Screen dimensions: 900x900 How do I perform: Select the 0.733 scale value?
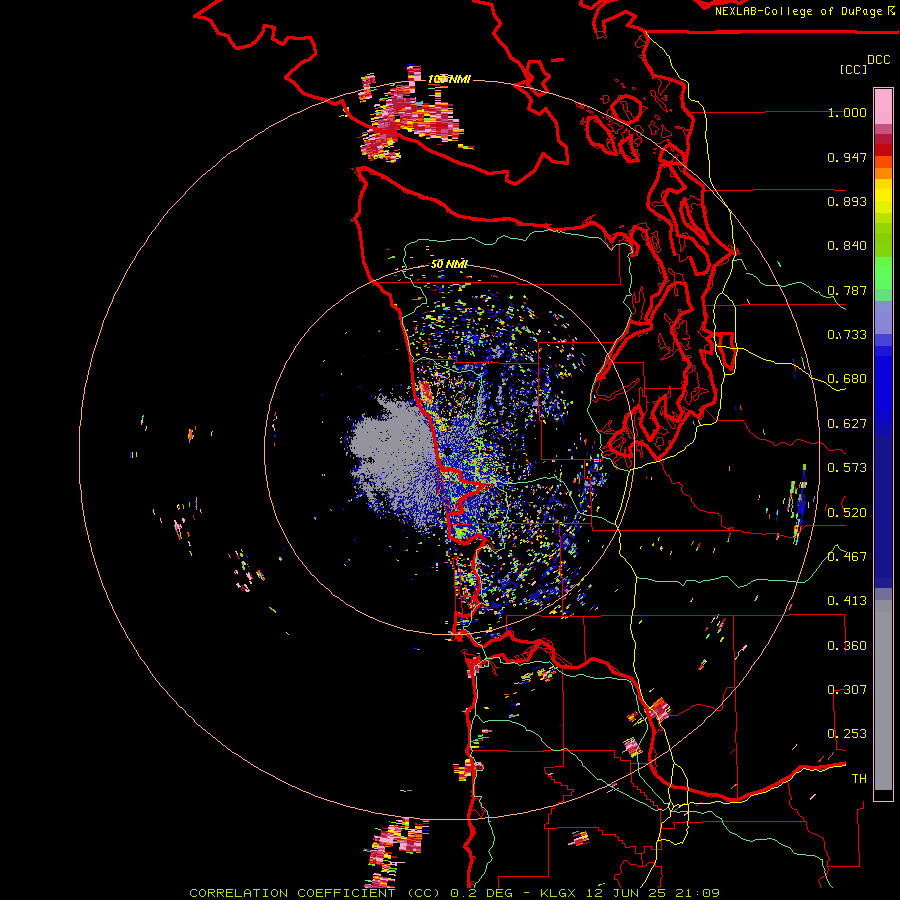click(x=847, y=335)
